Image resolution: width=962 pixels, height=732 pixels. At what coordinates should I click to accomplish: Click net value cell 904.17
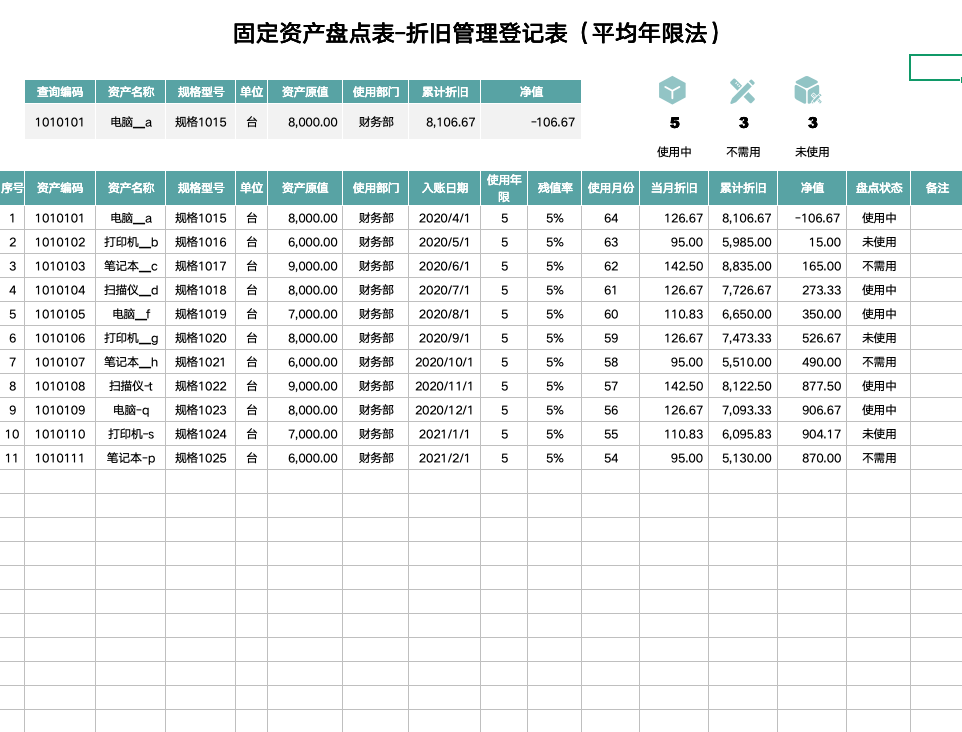pyautogui.click(x=812, y=434)
